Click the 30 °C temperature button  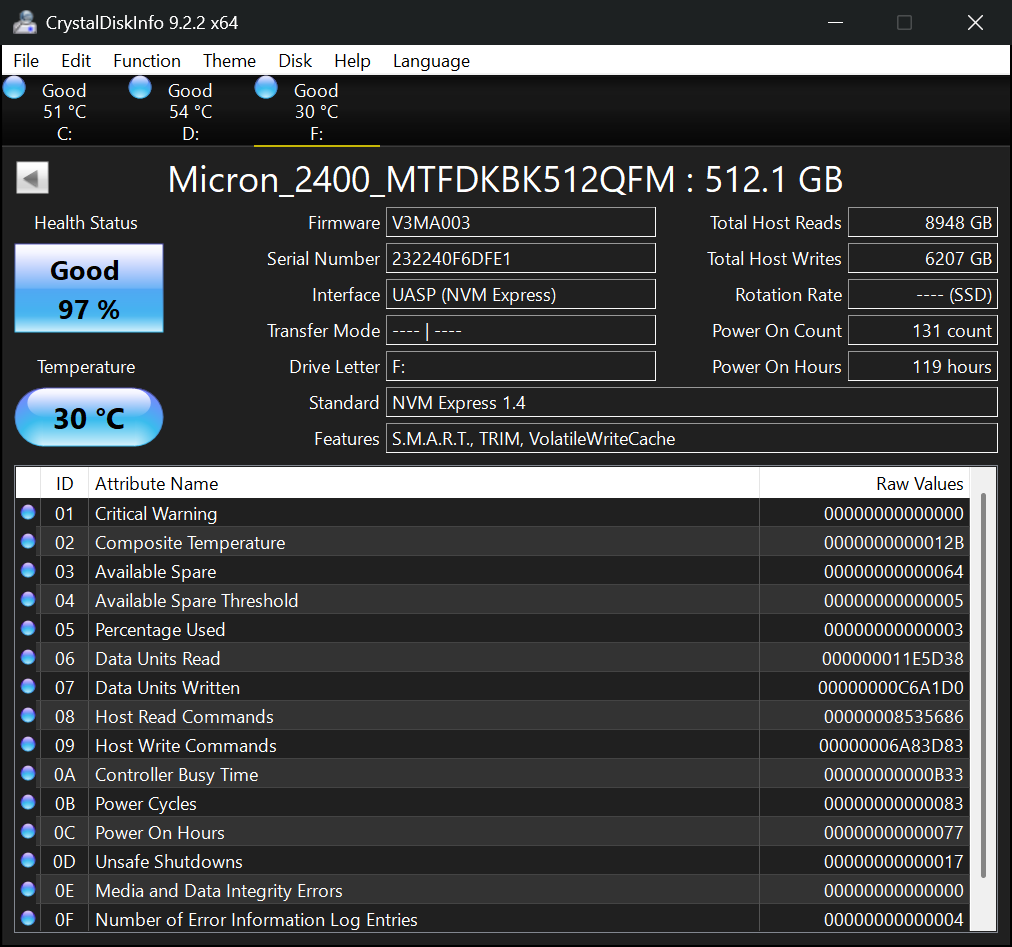[89, 417]
